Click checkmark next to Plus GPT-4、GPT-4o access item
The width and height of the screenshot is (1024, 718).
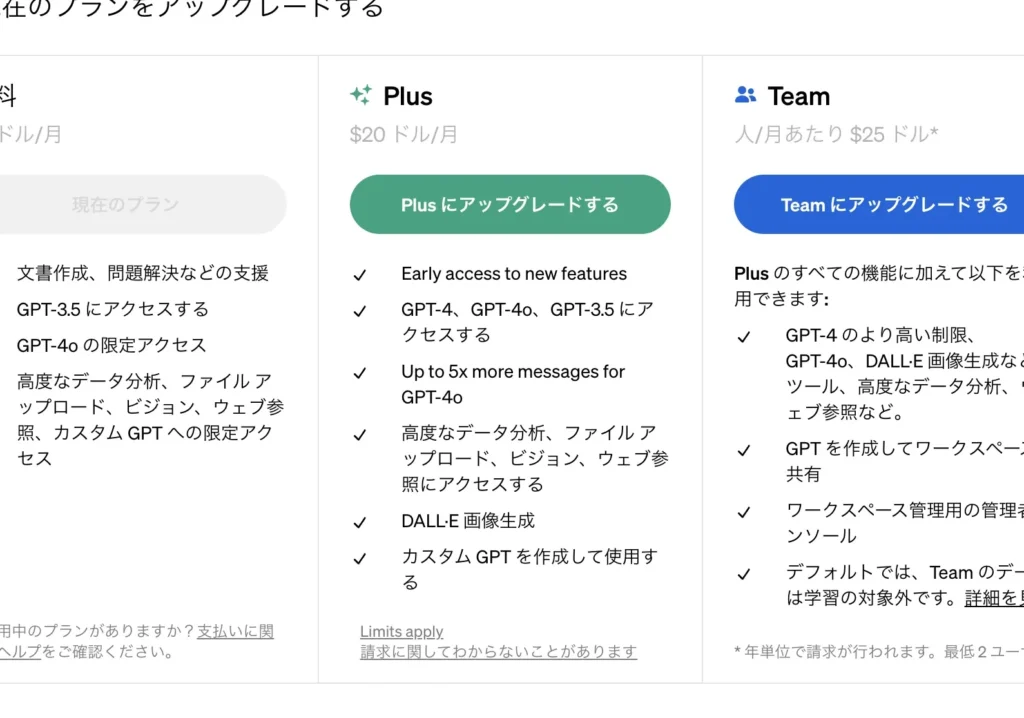pos(360,311)
